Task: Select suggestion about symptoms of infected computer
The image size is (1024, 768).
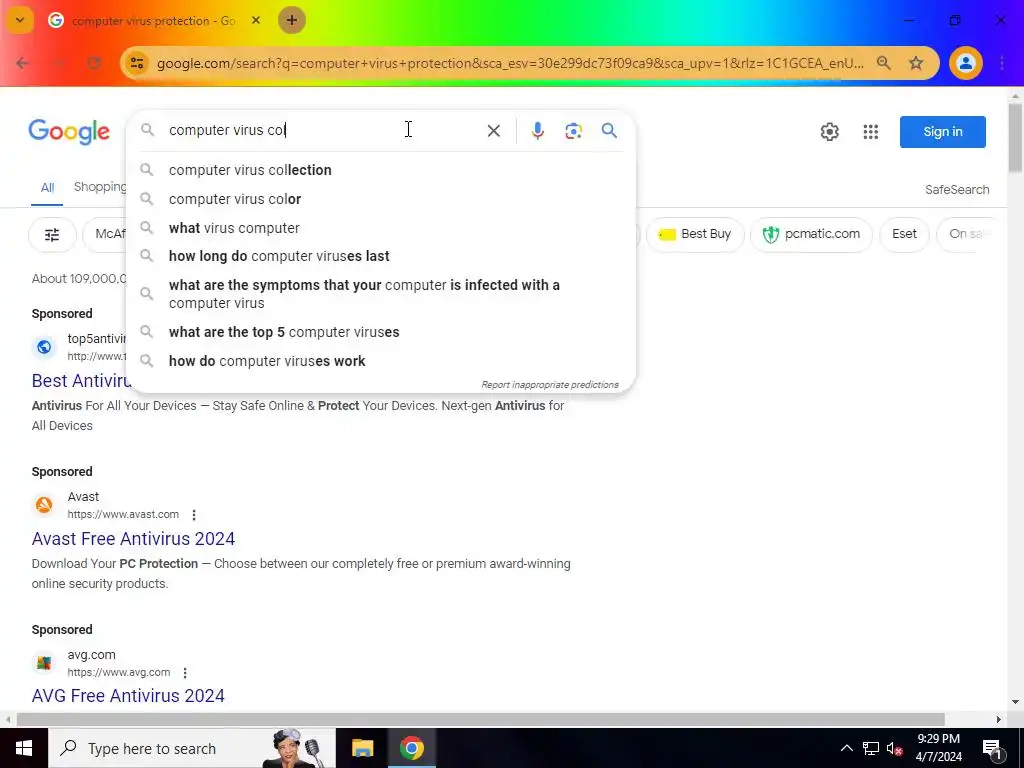Action: (381, 294)
